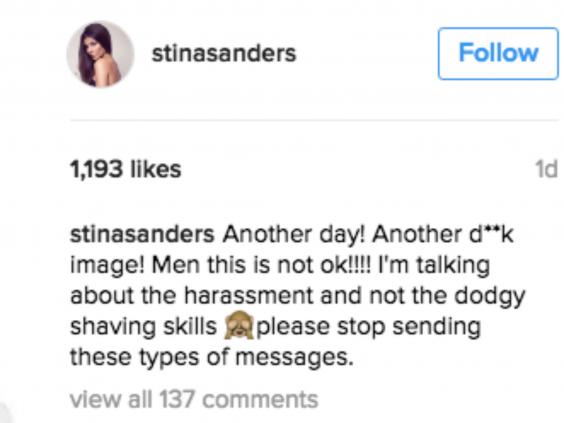Click the word 'dodgy' in the caption
This screenshot has width=564, height=423.
[x=490, y=297]
